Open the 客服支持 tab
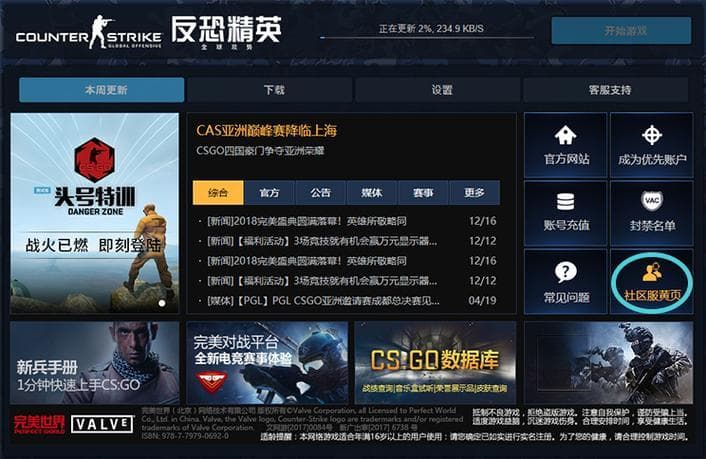Image resolution: width=706 pixels, height=459 pixels. click(x=606, y=90)
